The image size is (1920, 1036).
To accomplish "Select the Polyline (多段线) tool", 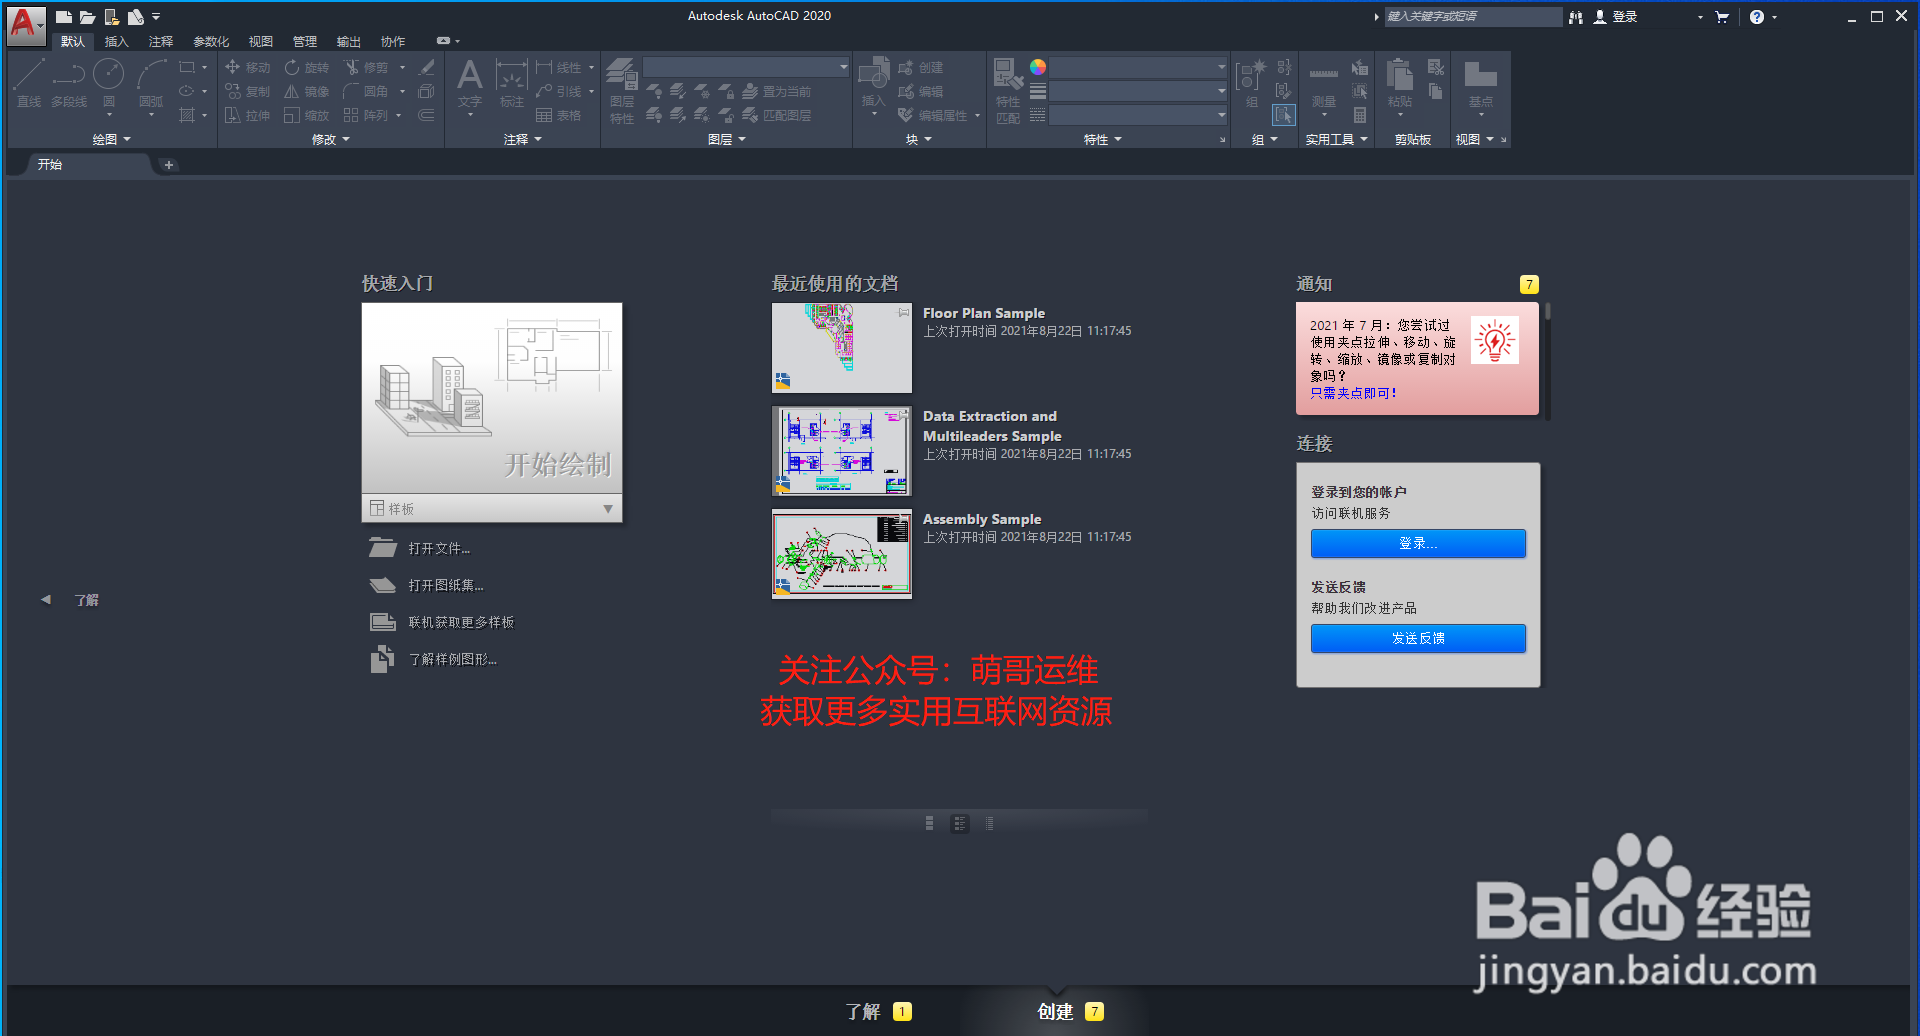I will [x=69, y=82].
